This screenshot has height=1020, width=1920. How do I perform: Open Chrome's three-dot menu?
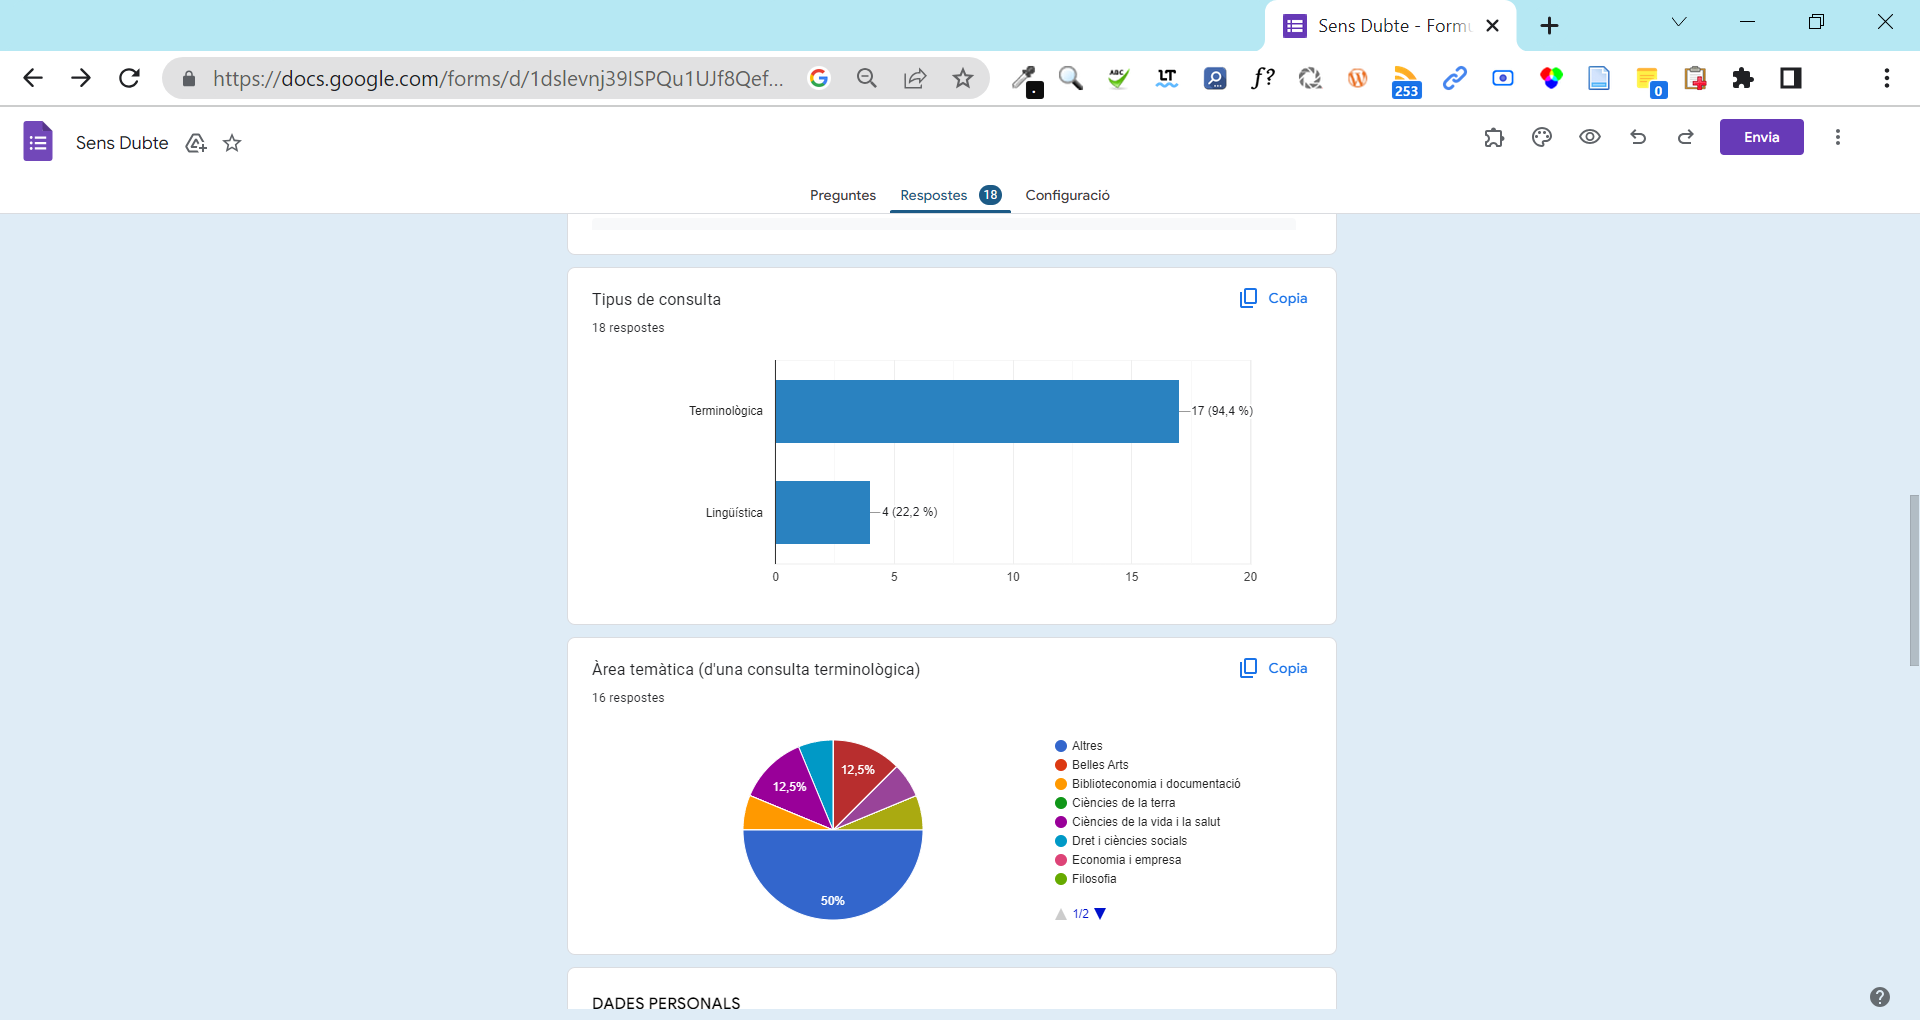pos(1886,78)
